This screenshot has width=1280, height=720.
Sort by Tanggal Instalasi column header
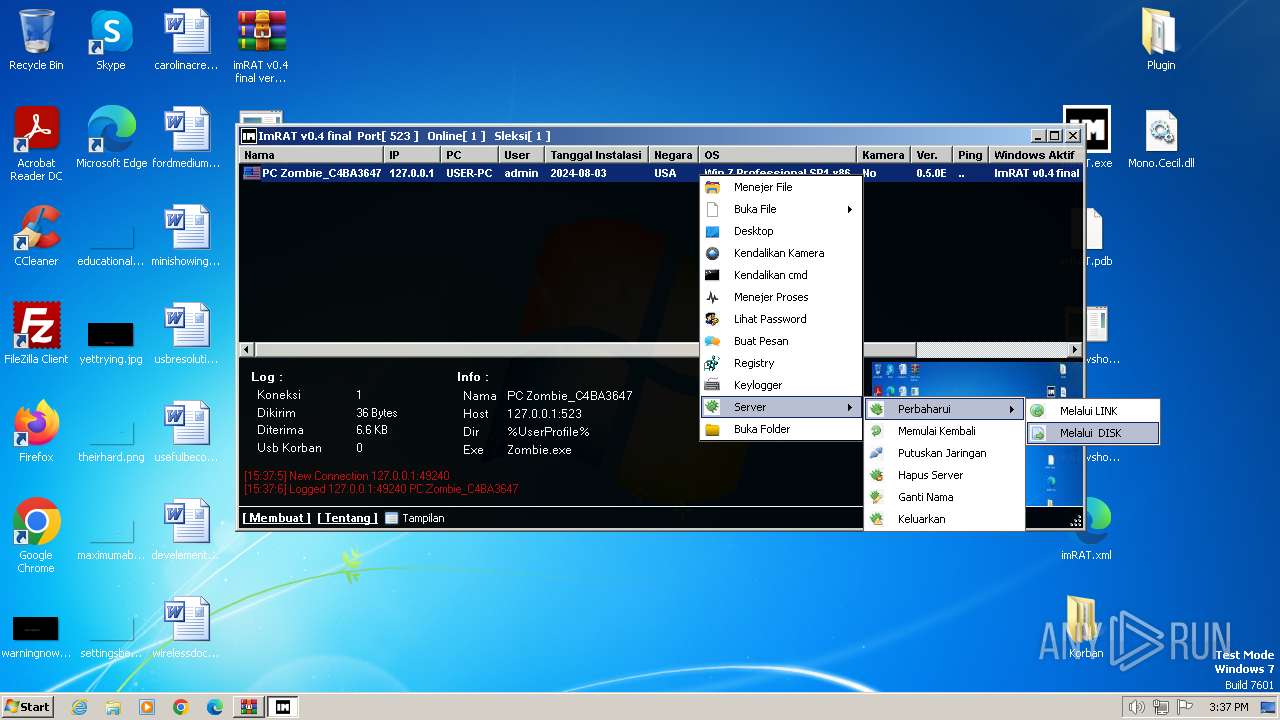point(595,155)
